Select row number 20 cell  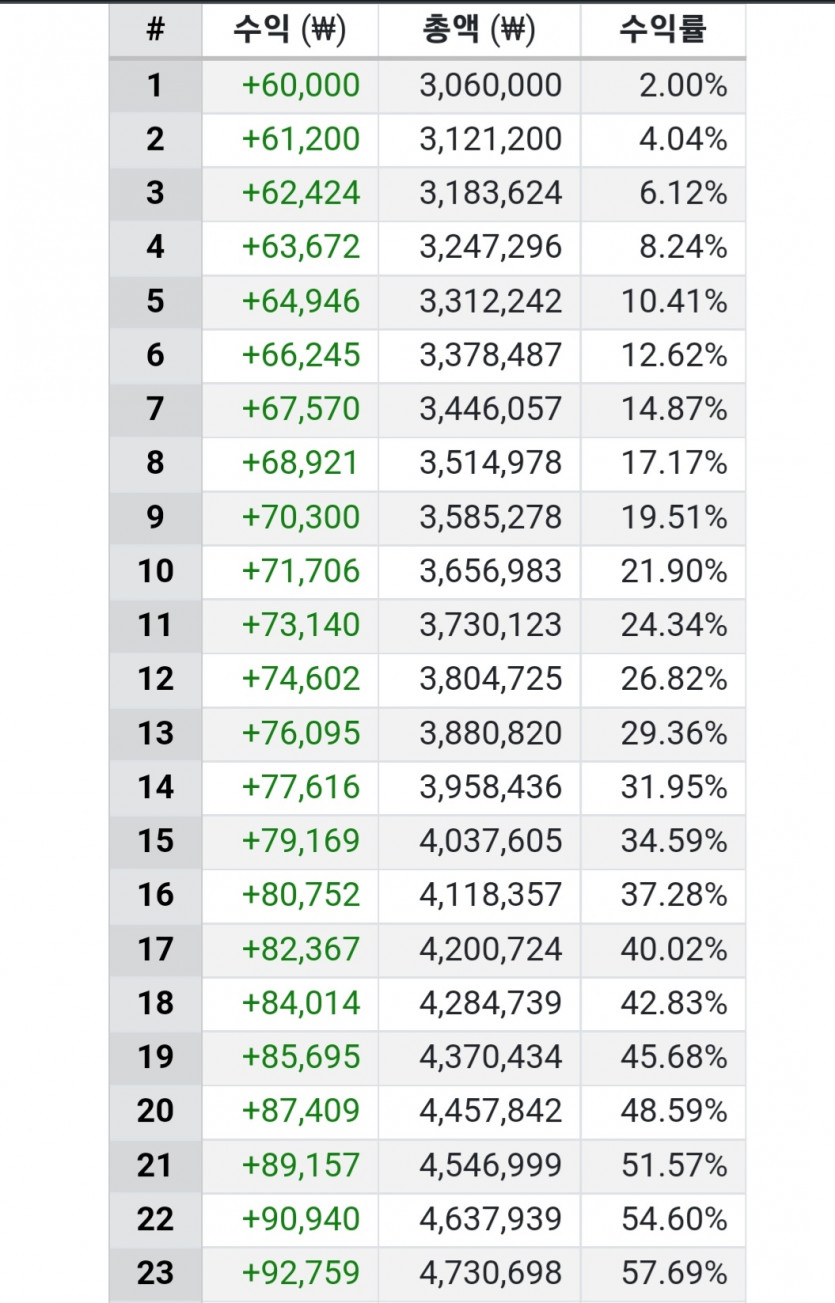[155, 1111]
